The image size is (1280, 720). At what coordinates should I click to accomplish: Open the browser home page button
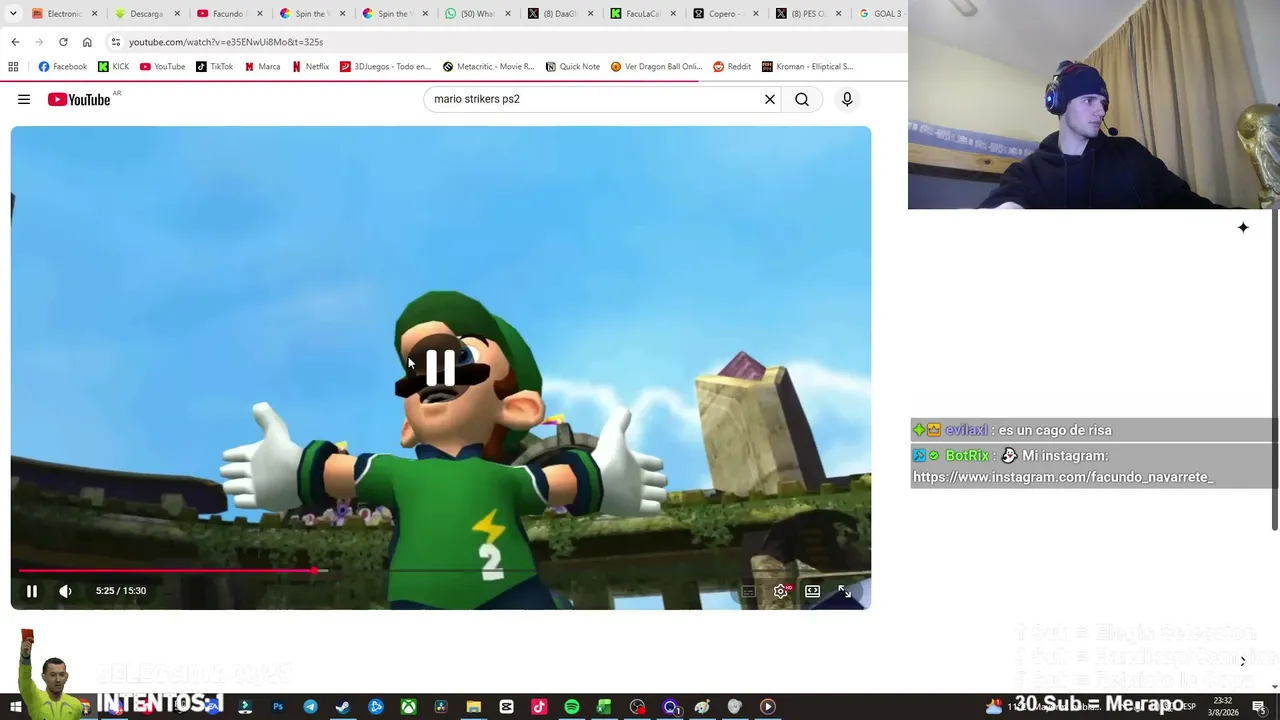pos(87,42)
